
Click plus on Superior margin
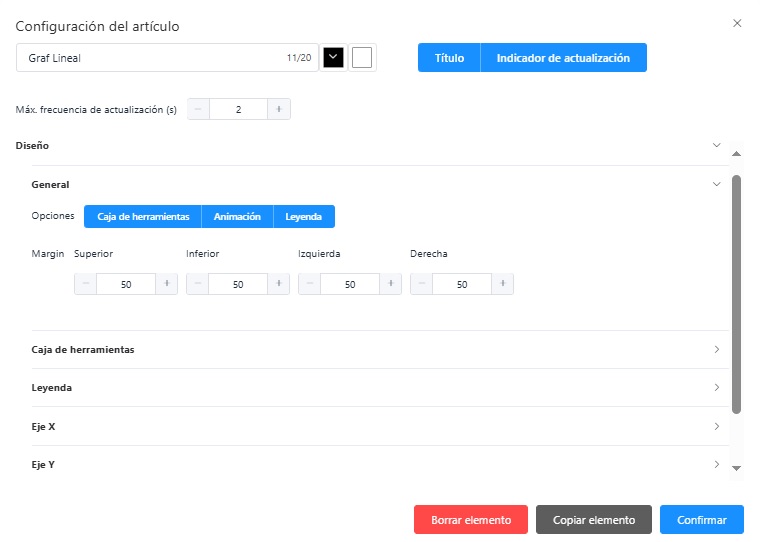click(166, 284)
